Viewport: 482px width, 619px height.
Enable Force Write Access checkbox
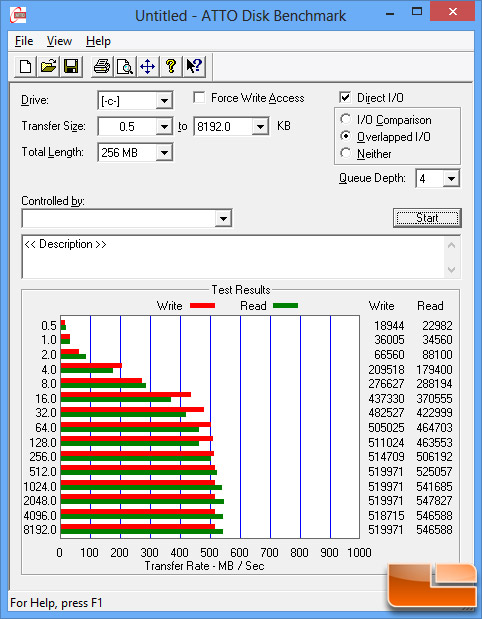point(199,98)
